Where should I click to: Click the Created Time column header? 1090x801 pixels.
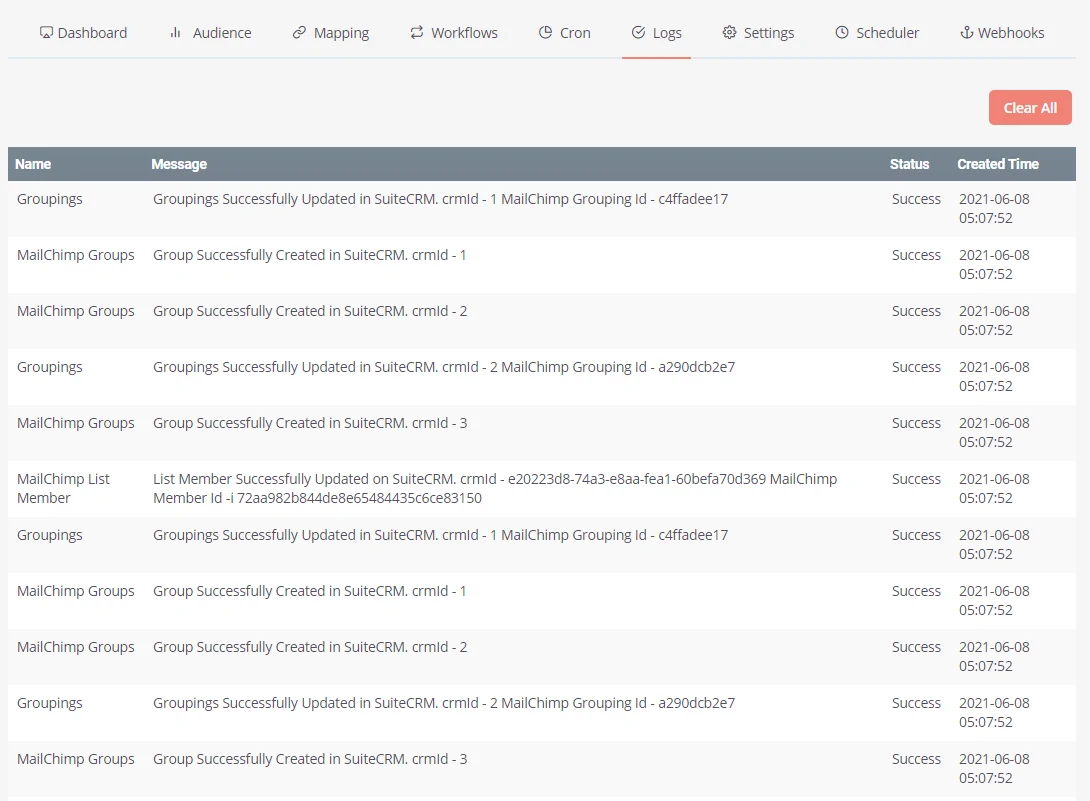pyautogui.click(x=997, y=164)
